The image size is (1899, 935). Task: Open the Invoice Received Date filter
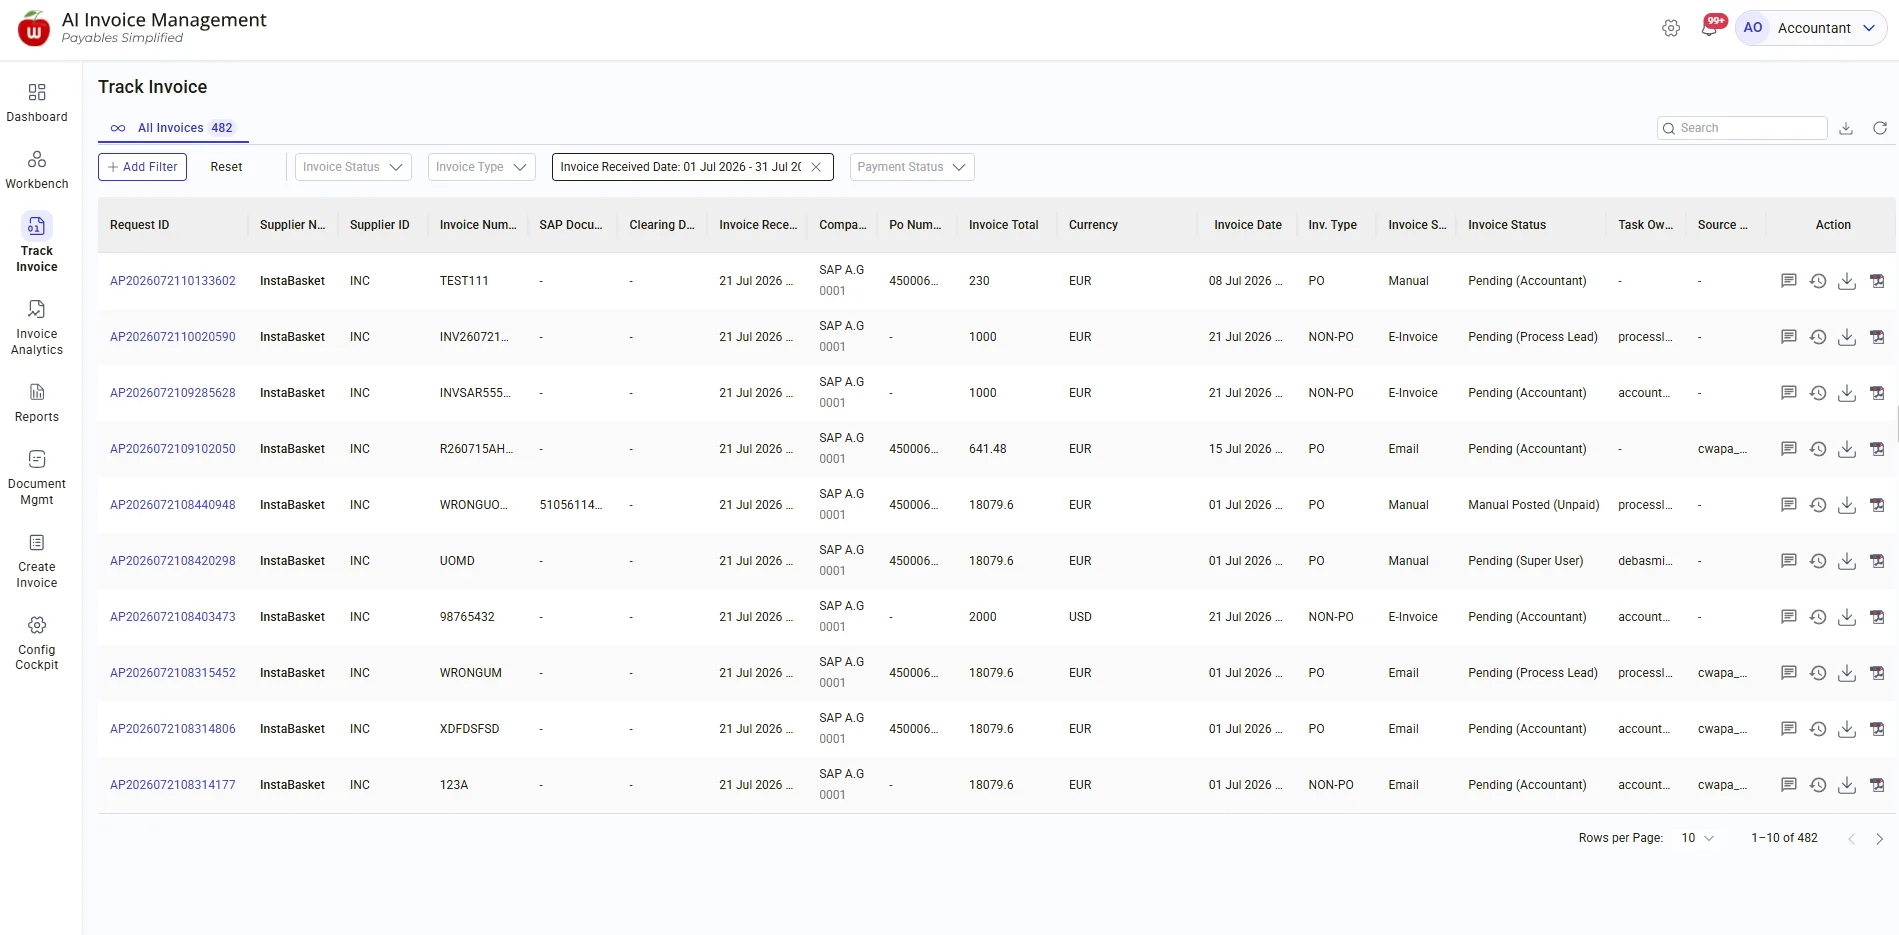coord(680,167)
